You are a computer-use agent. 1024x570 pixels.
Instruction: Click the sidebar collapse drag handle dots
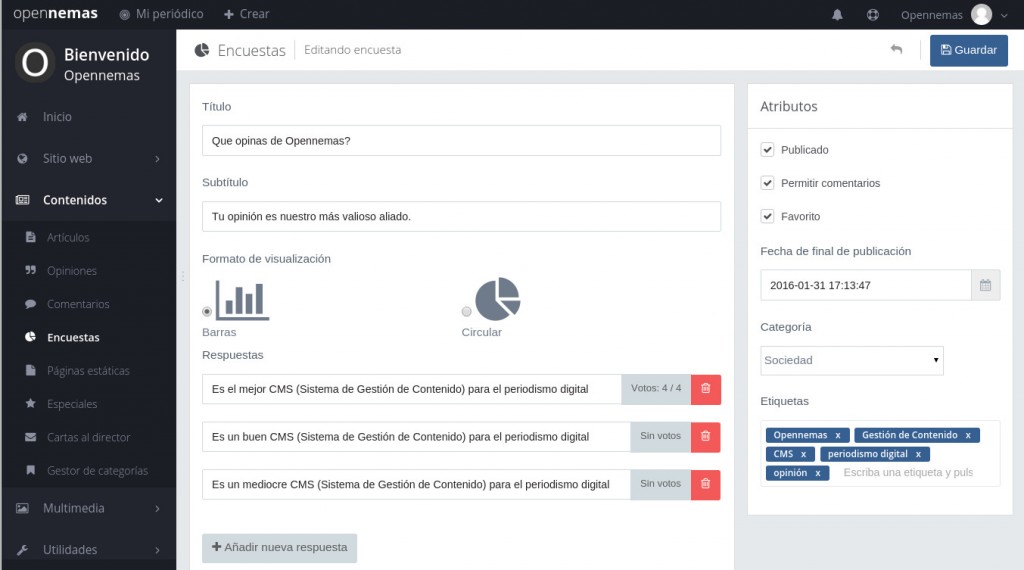tap(183, 277)
